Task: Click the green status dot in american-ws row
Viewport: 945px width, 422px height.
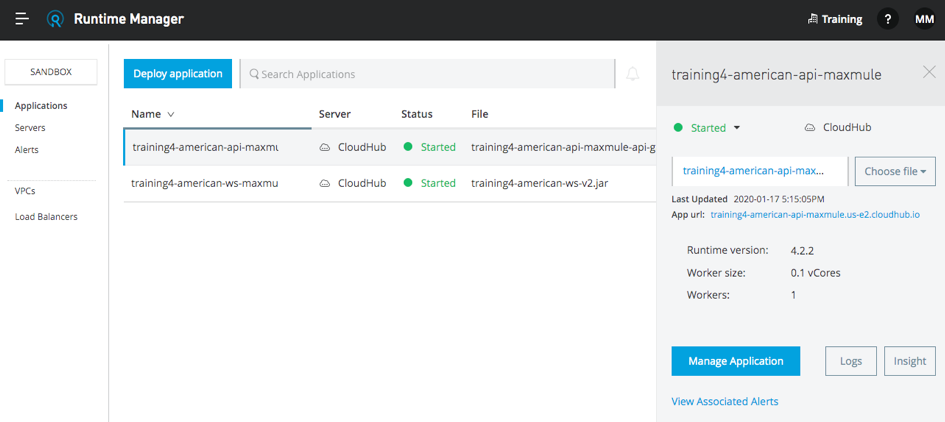Action: click(408, 183)
